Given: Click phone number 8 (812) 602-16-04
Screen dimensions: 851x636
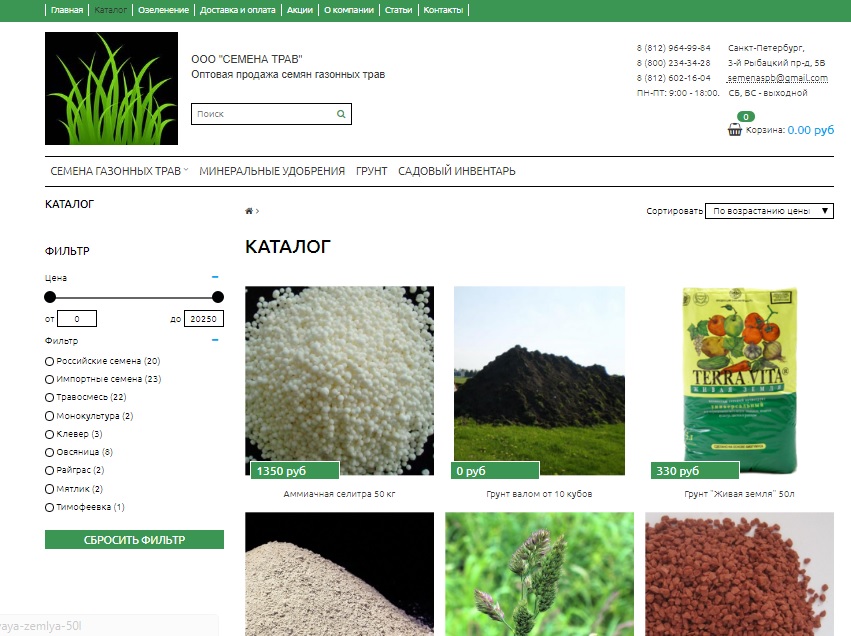Looking at the screenshot, I should point(673,78).
